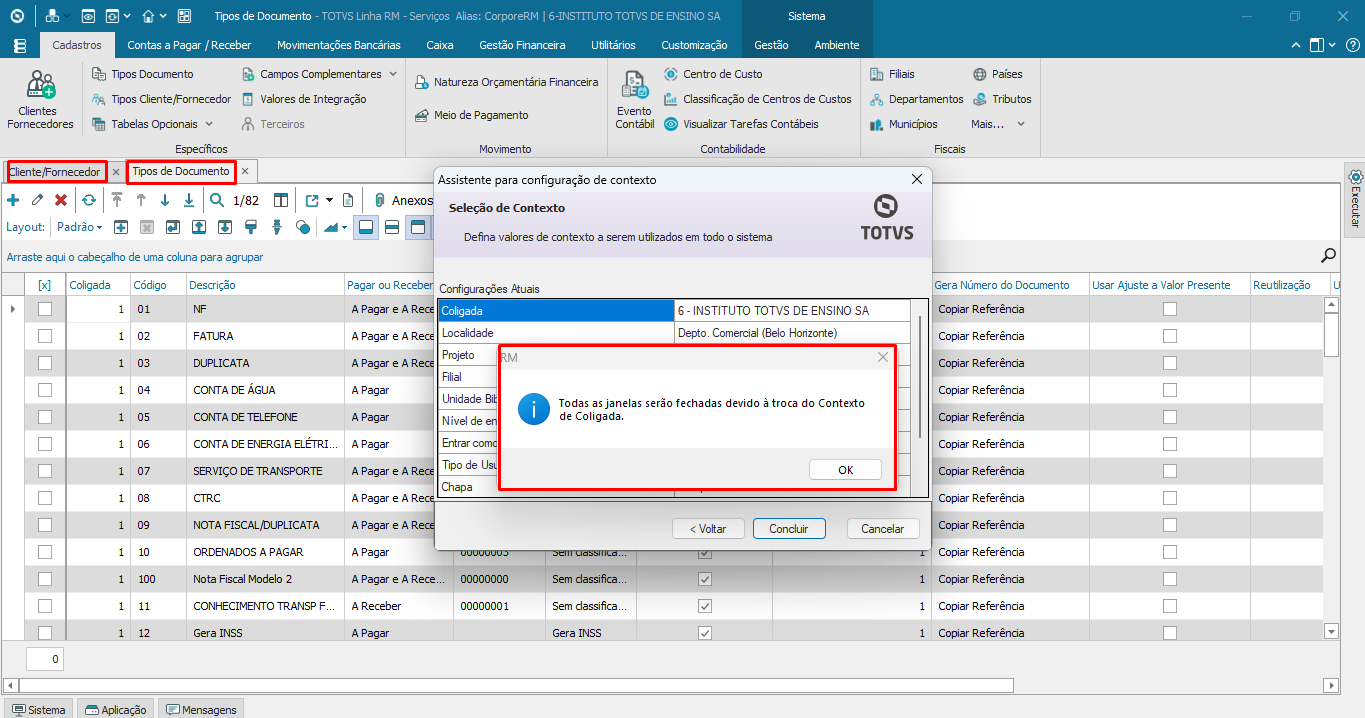
Task: Switch to the Cliente/Fornecedor document tab
Action: [x=55, y=172]
